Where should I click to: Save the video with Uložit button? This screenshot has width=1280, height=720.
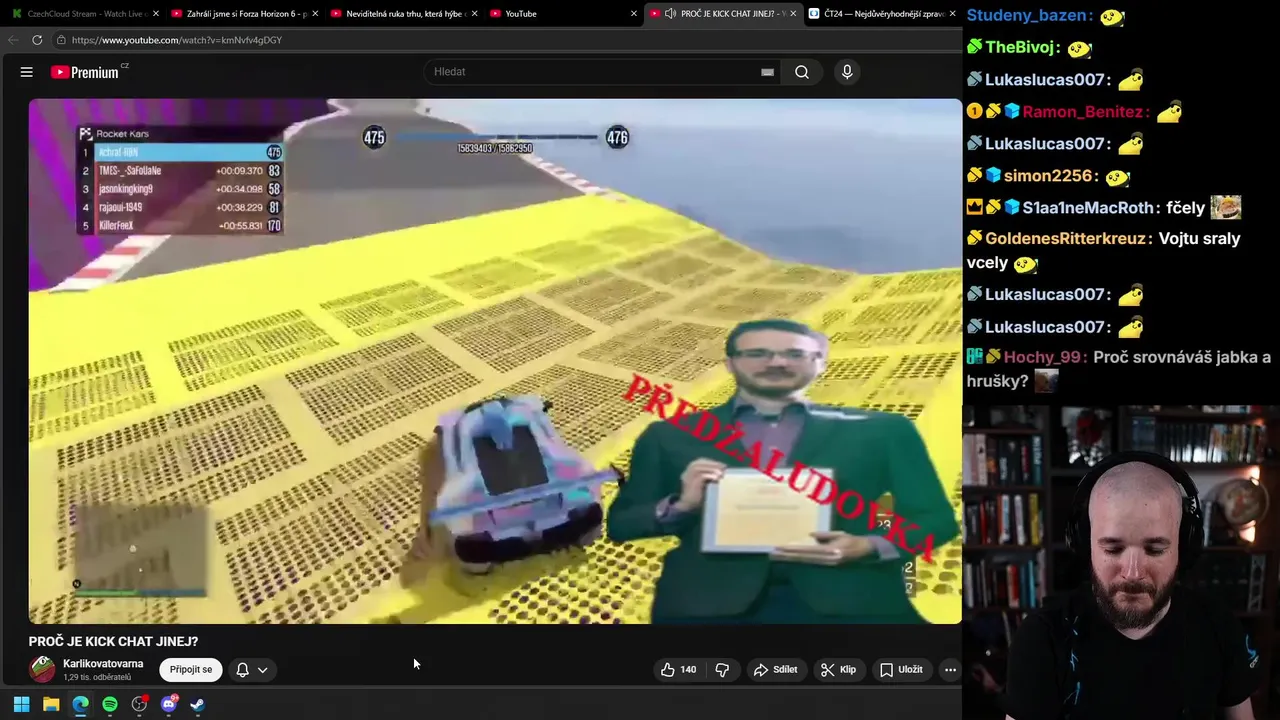tap(900, 670)
